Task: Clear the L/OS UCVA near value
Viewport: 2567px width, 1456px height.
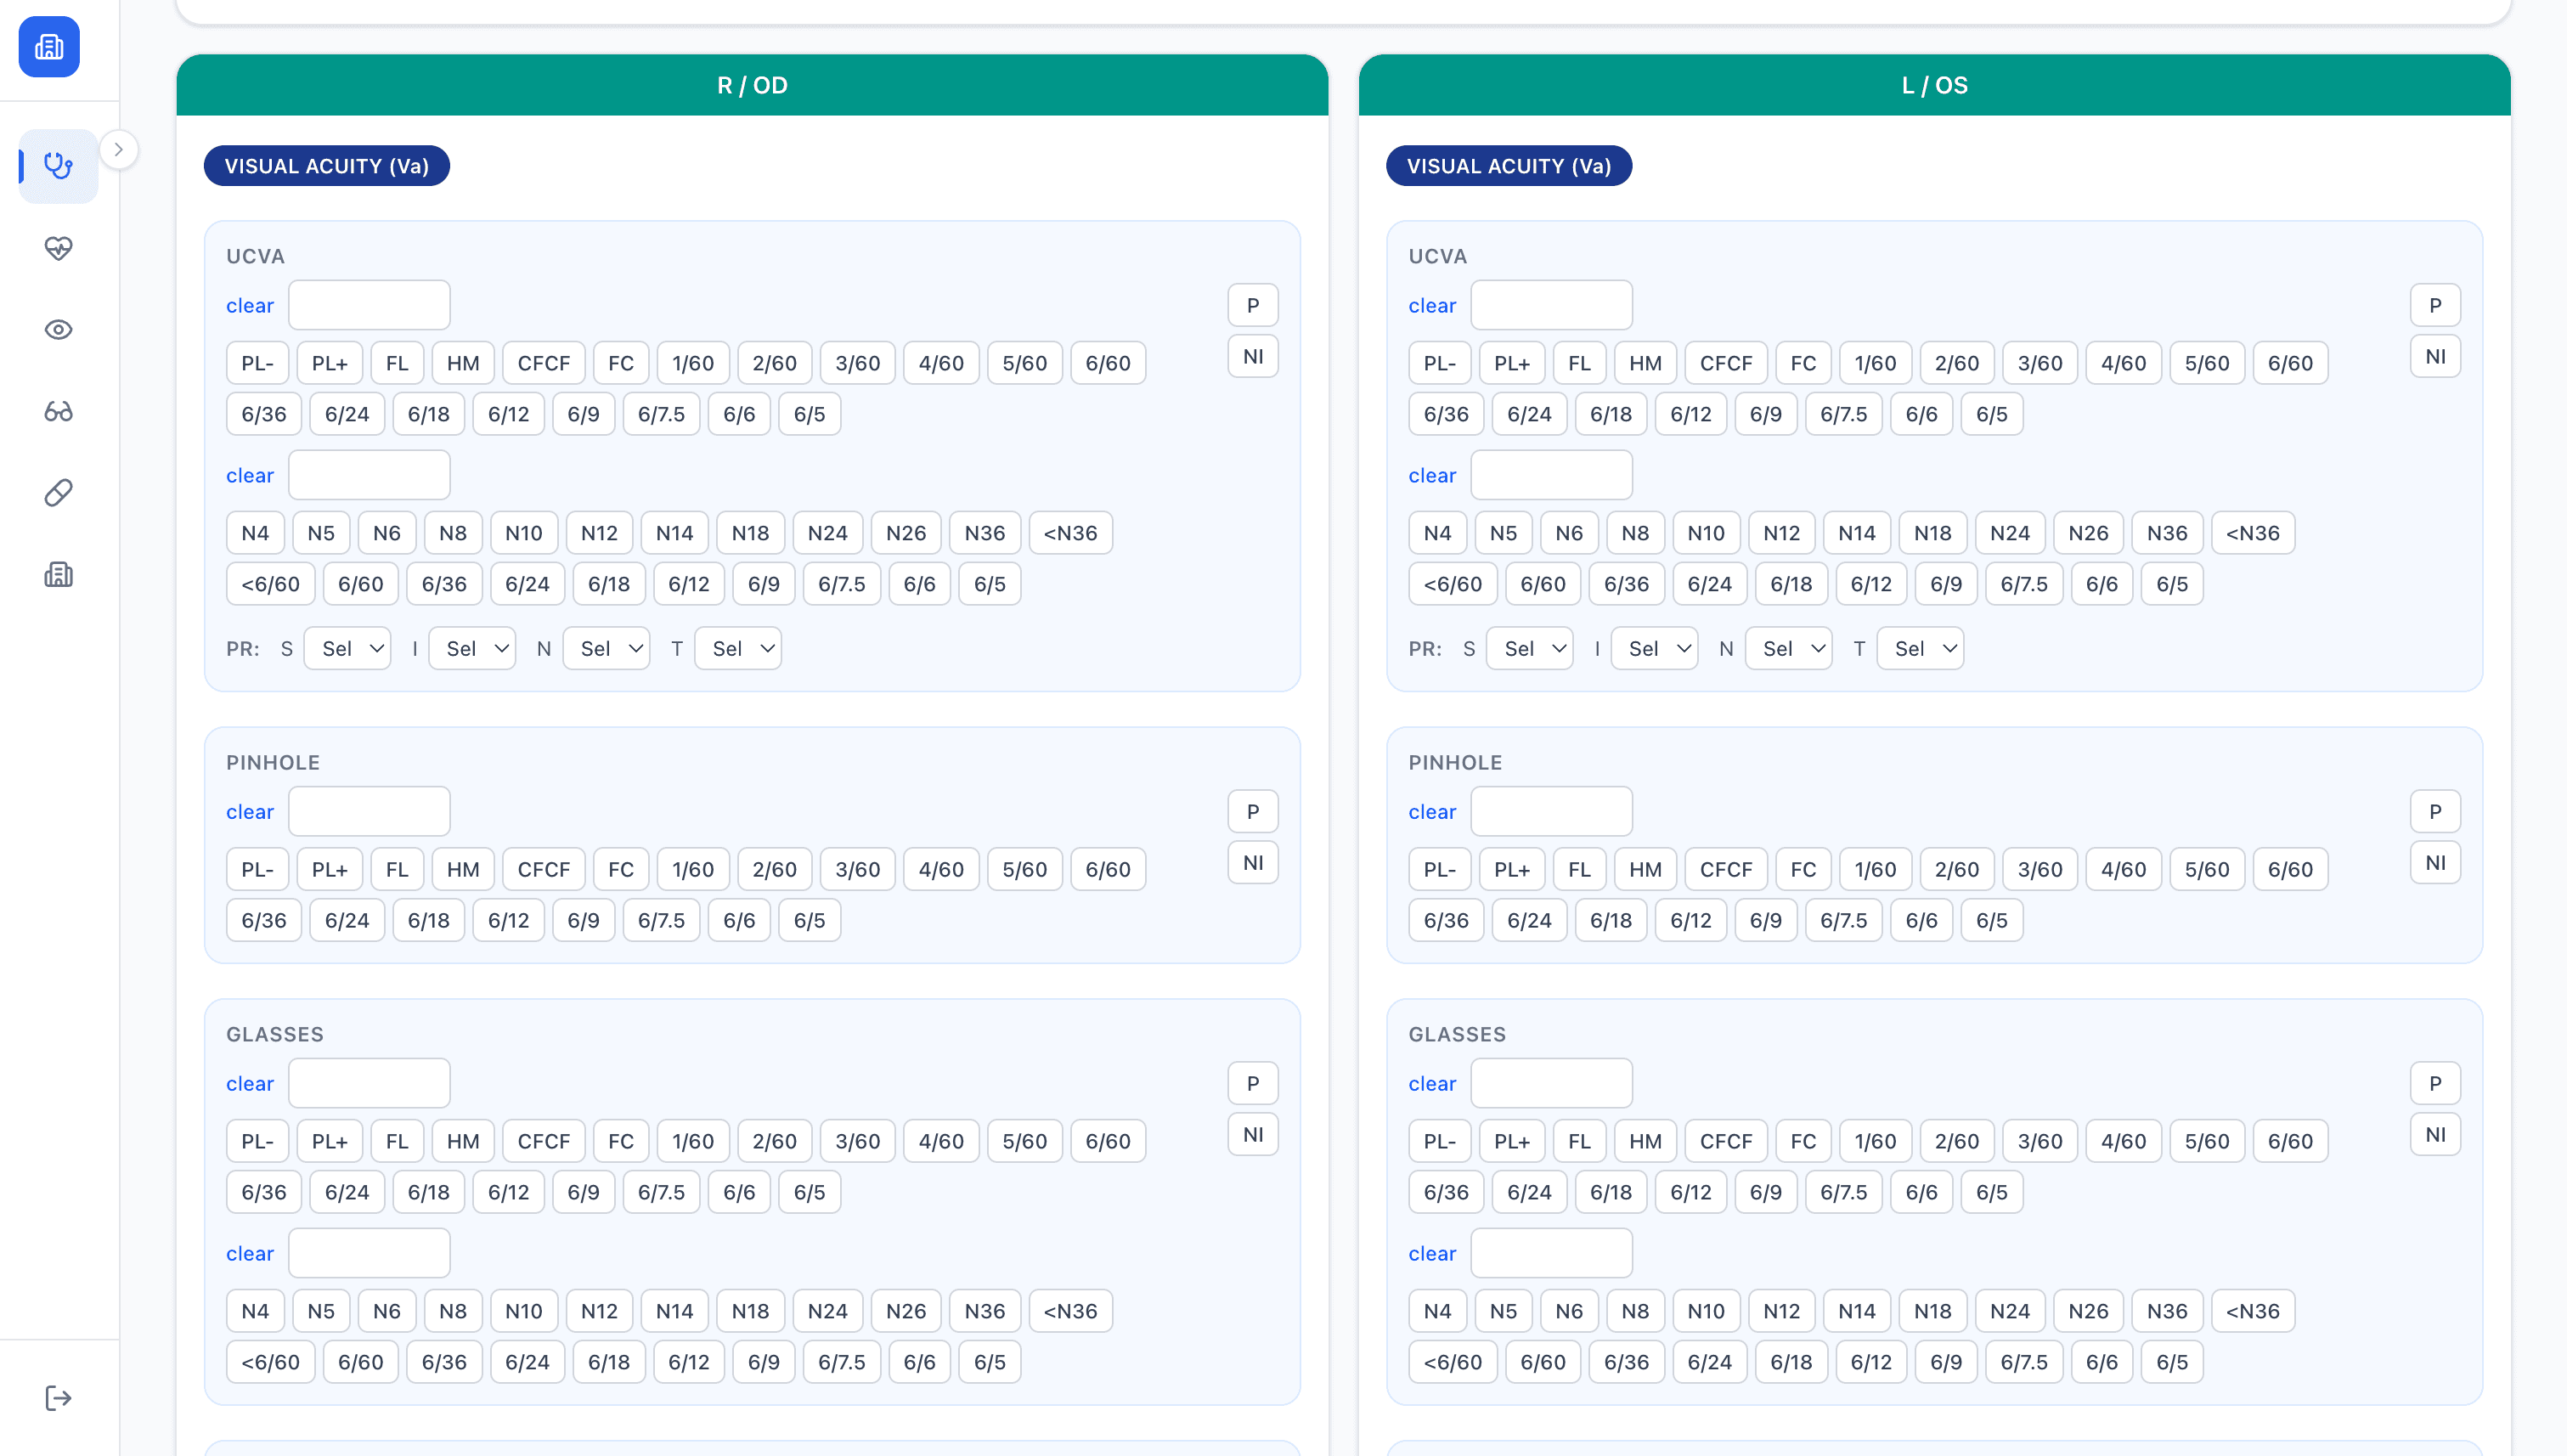Action: click(1432, 476)
